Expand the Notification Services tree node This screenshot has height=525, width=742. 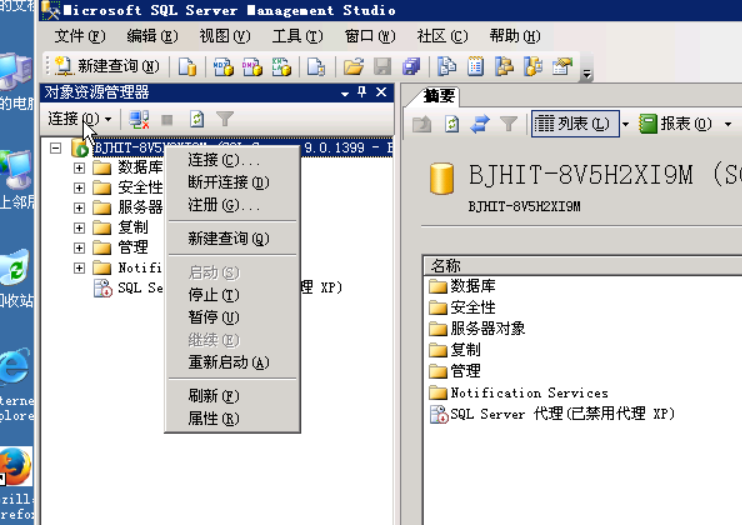pyautogui.click(x=79, y=268)
